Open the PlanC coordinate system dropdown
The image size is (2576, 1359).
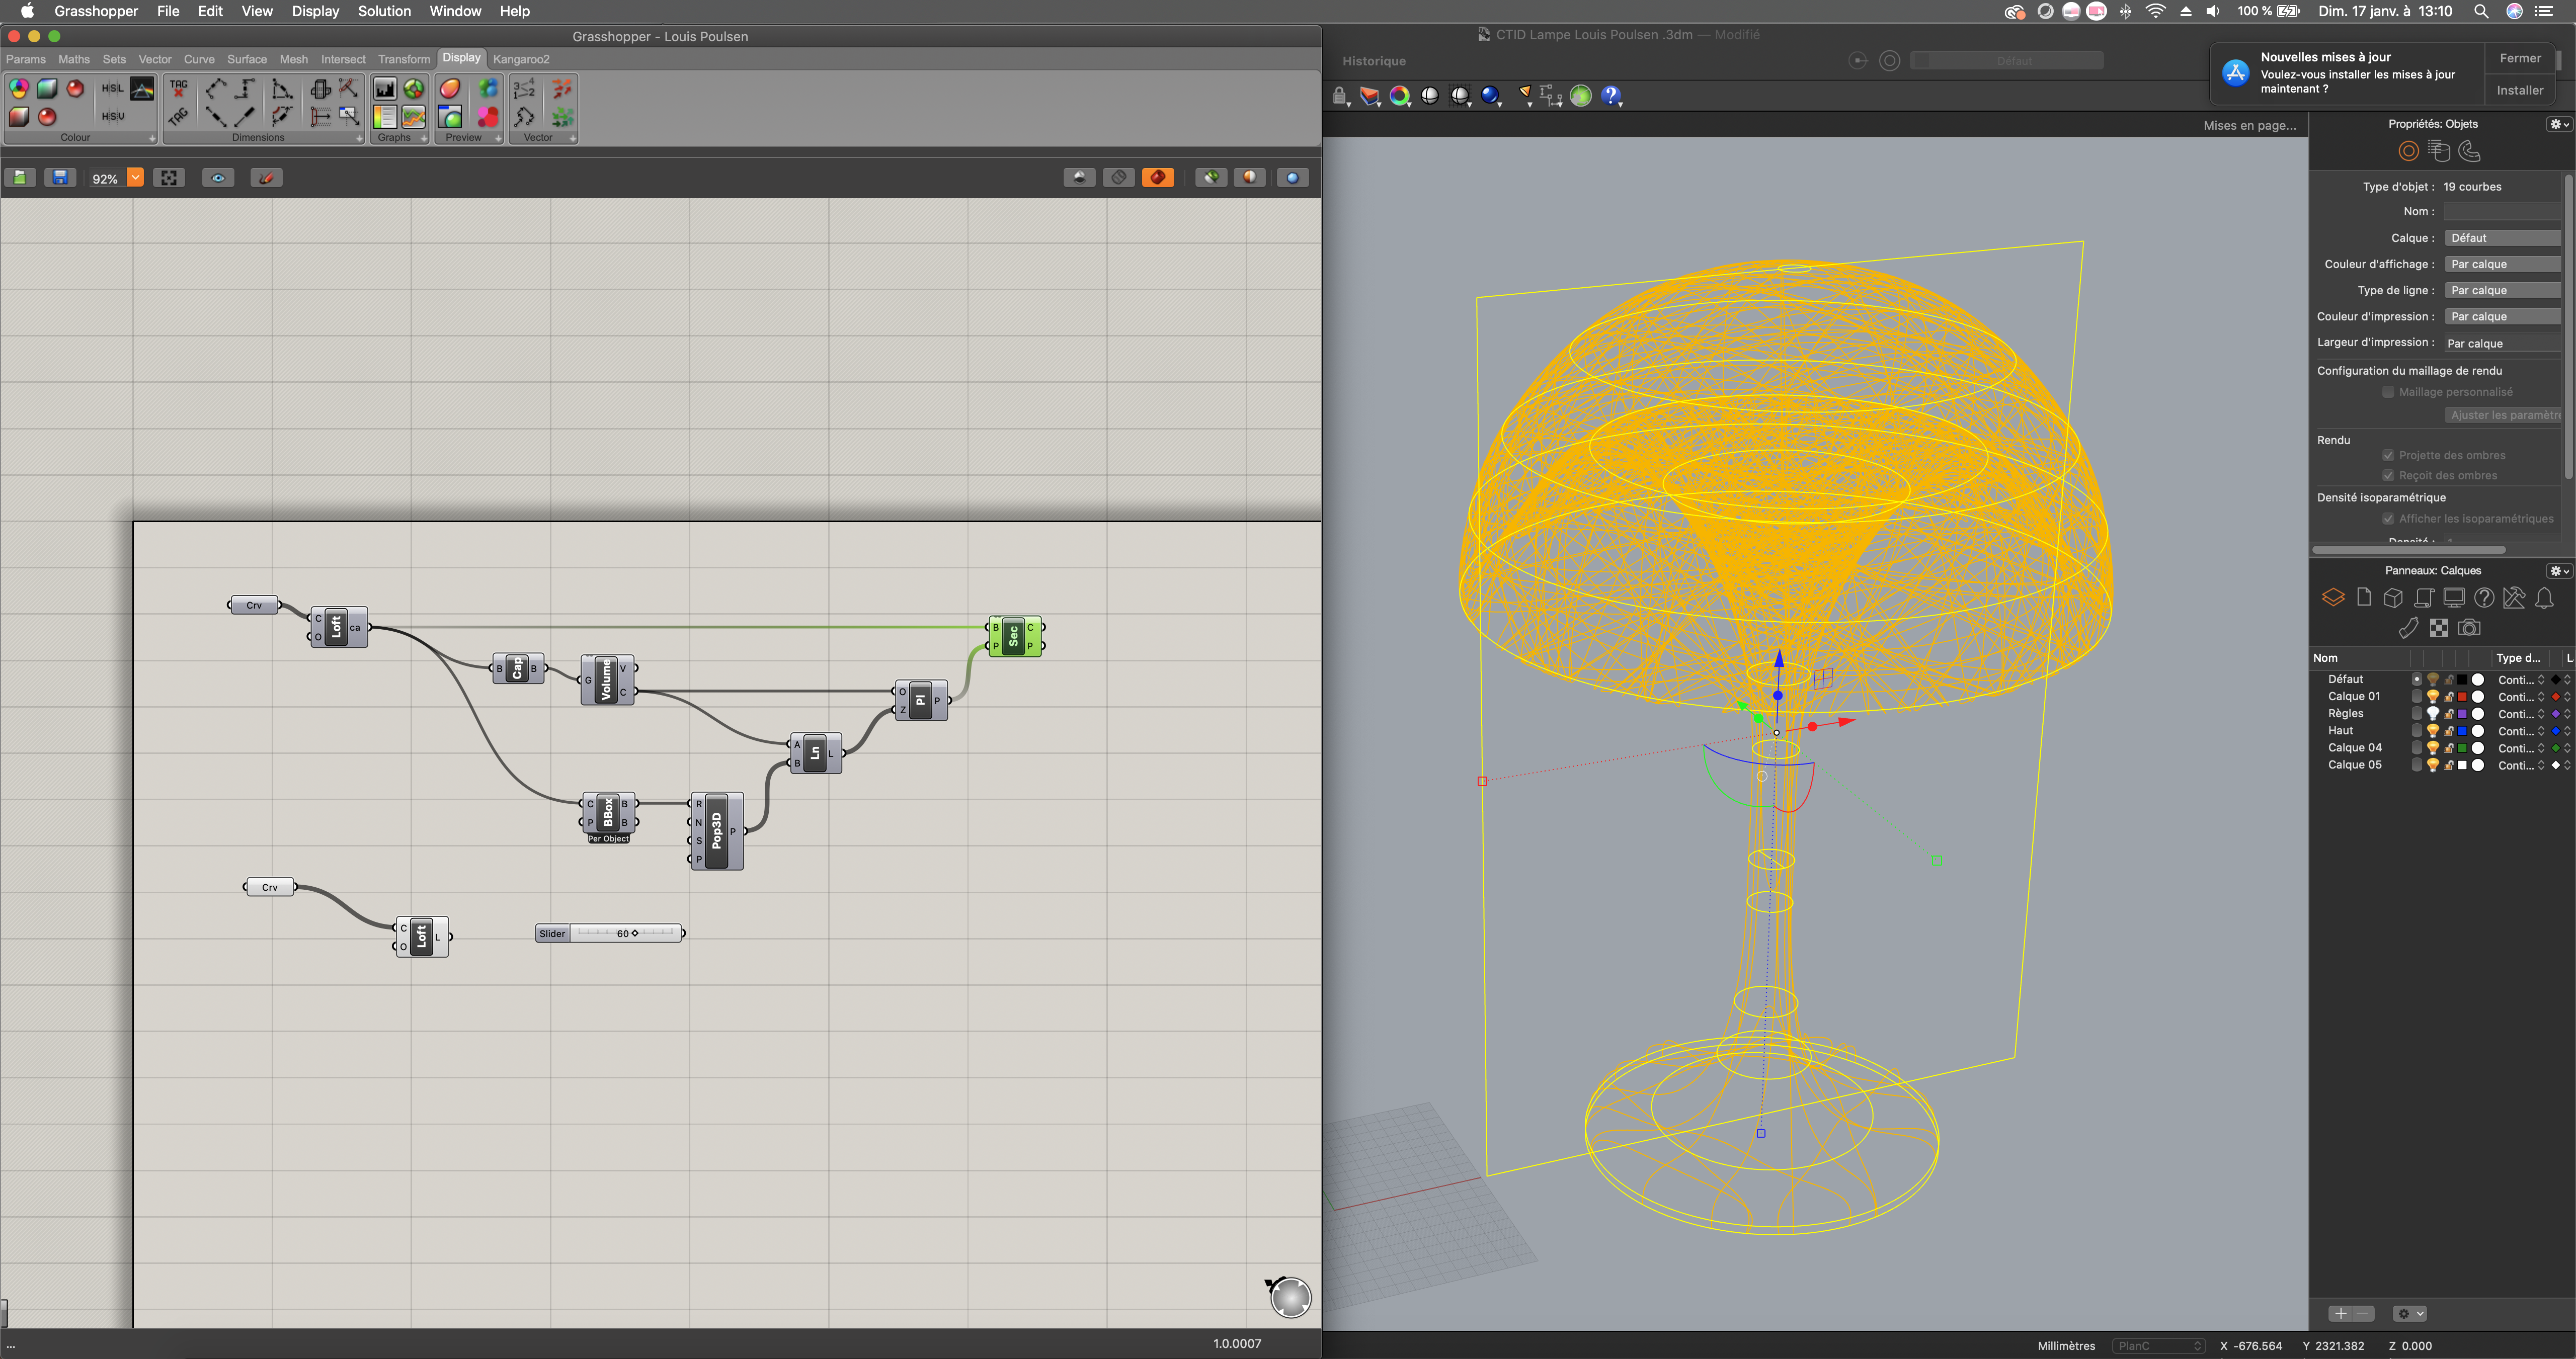[x=2158, y=1346]
